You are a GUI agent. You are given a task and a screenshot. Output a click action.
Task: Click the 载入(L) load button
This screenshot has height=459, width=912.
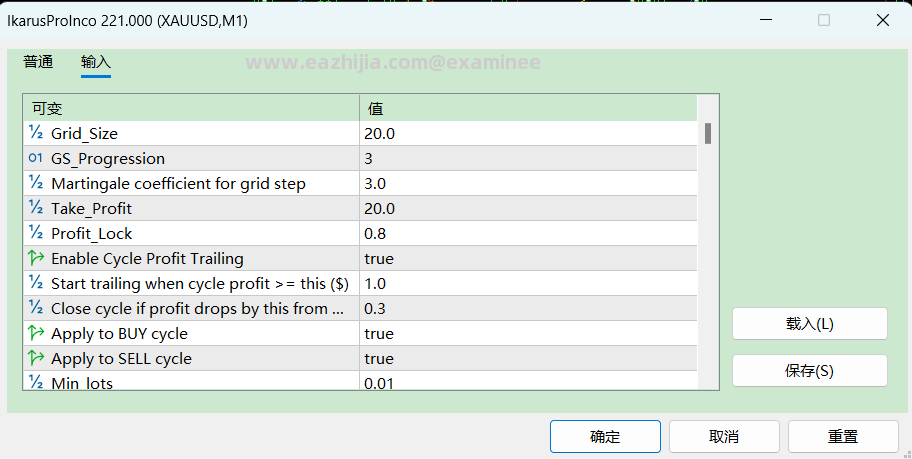pos(810,323)
